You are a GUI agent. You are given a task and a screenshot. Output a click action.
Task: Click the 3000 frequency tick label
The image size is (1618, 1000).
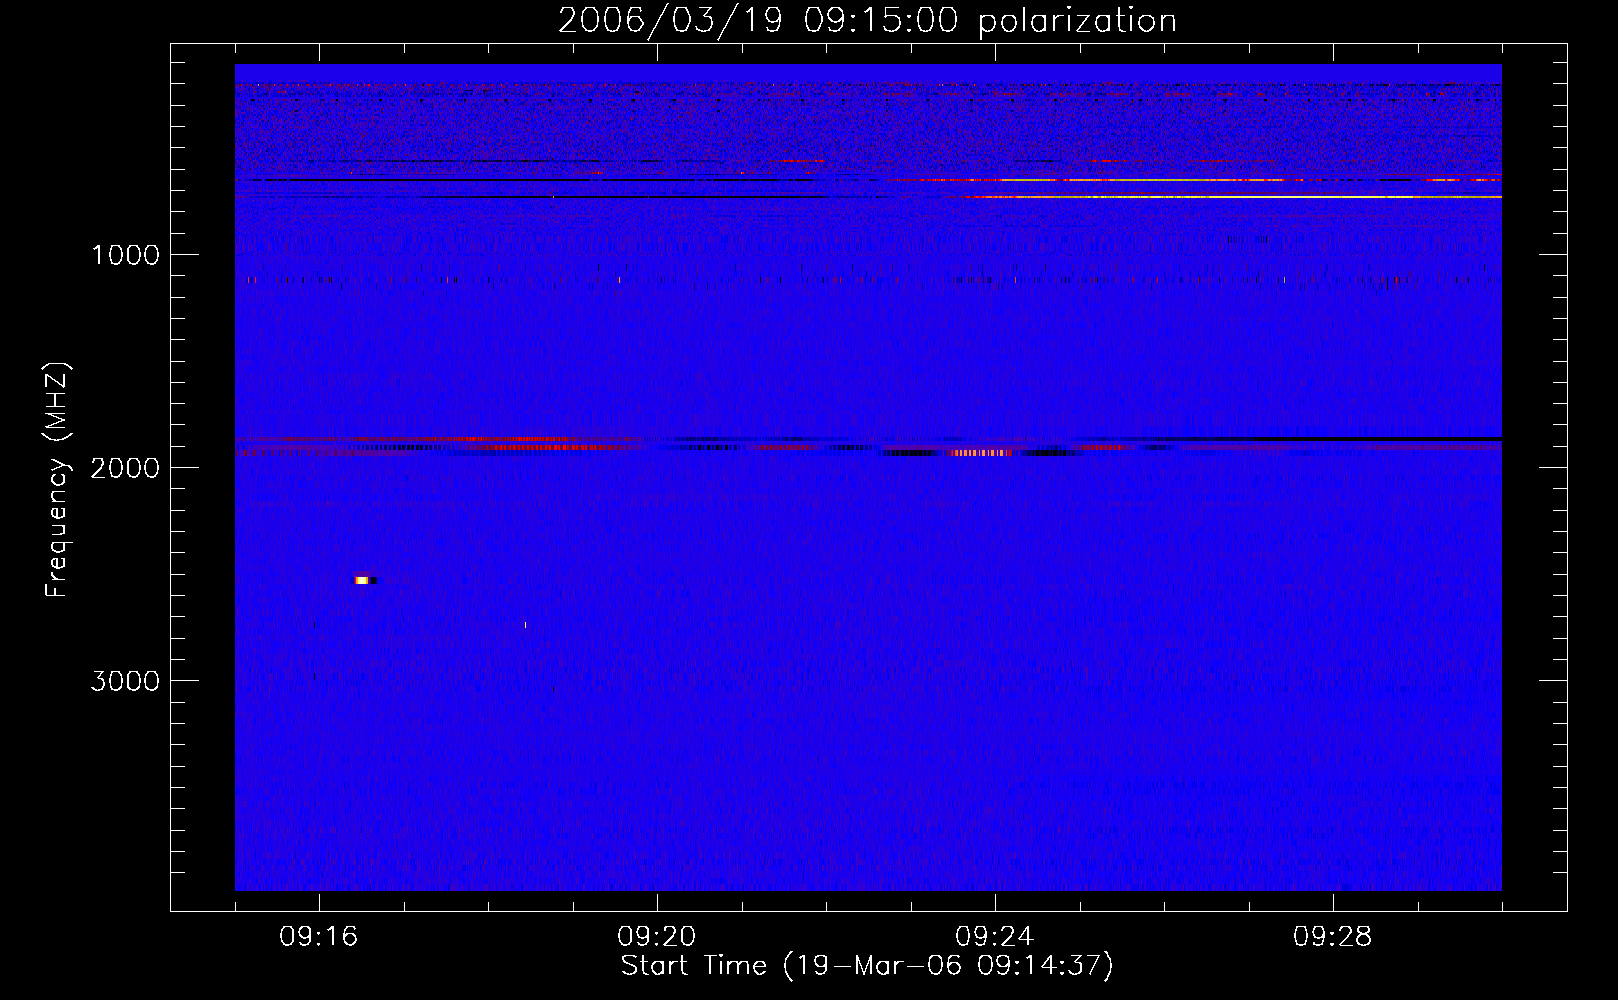[x=125, y=681]
